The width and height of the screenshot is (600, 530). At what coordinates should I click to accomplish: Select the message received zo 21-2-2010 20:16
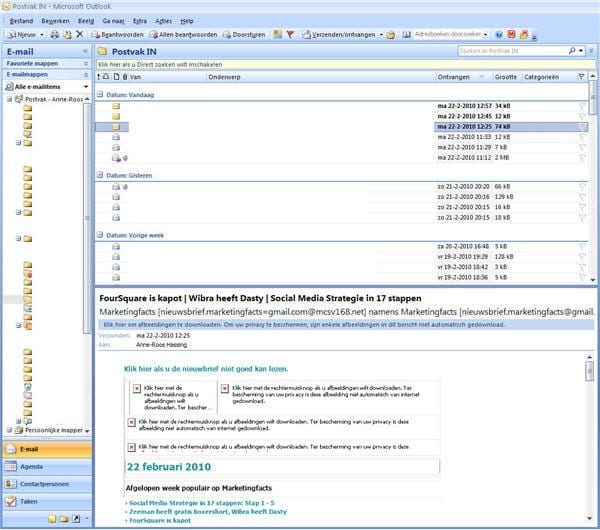342,197
